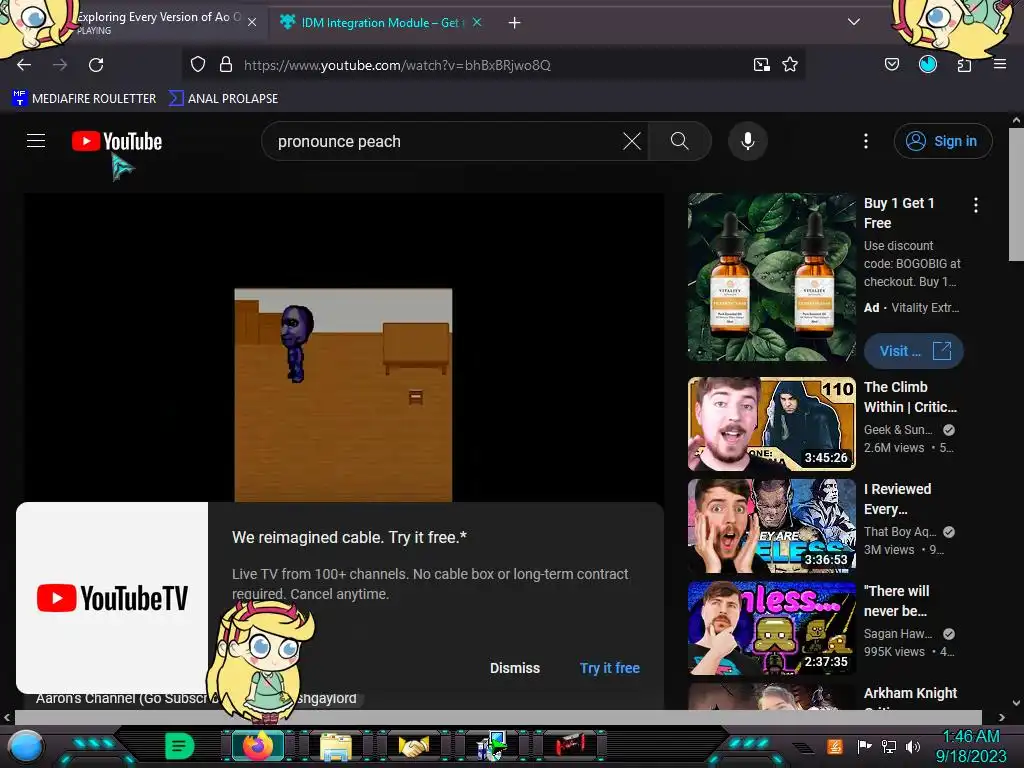Reload the page with the refresh icon

(x=96, y=65)
